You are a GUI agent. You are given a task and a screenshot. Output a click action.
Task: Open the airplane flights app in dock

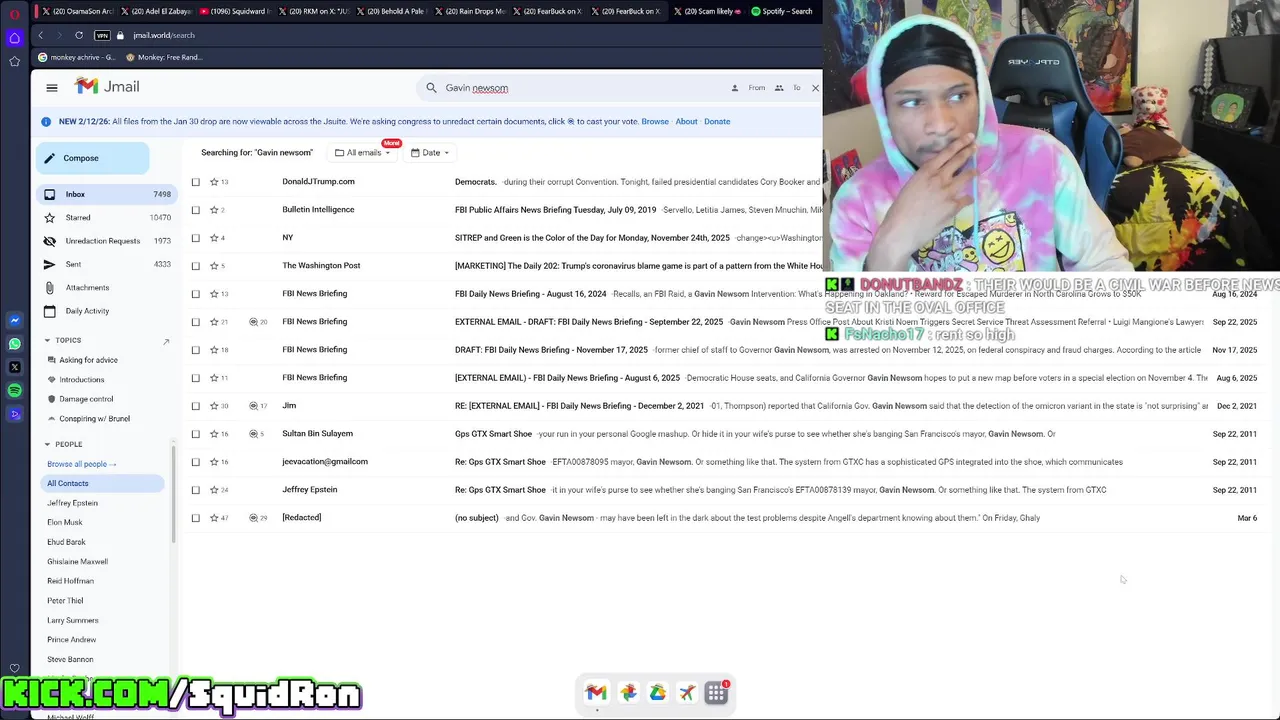687,692
